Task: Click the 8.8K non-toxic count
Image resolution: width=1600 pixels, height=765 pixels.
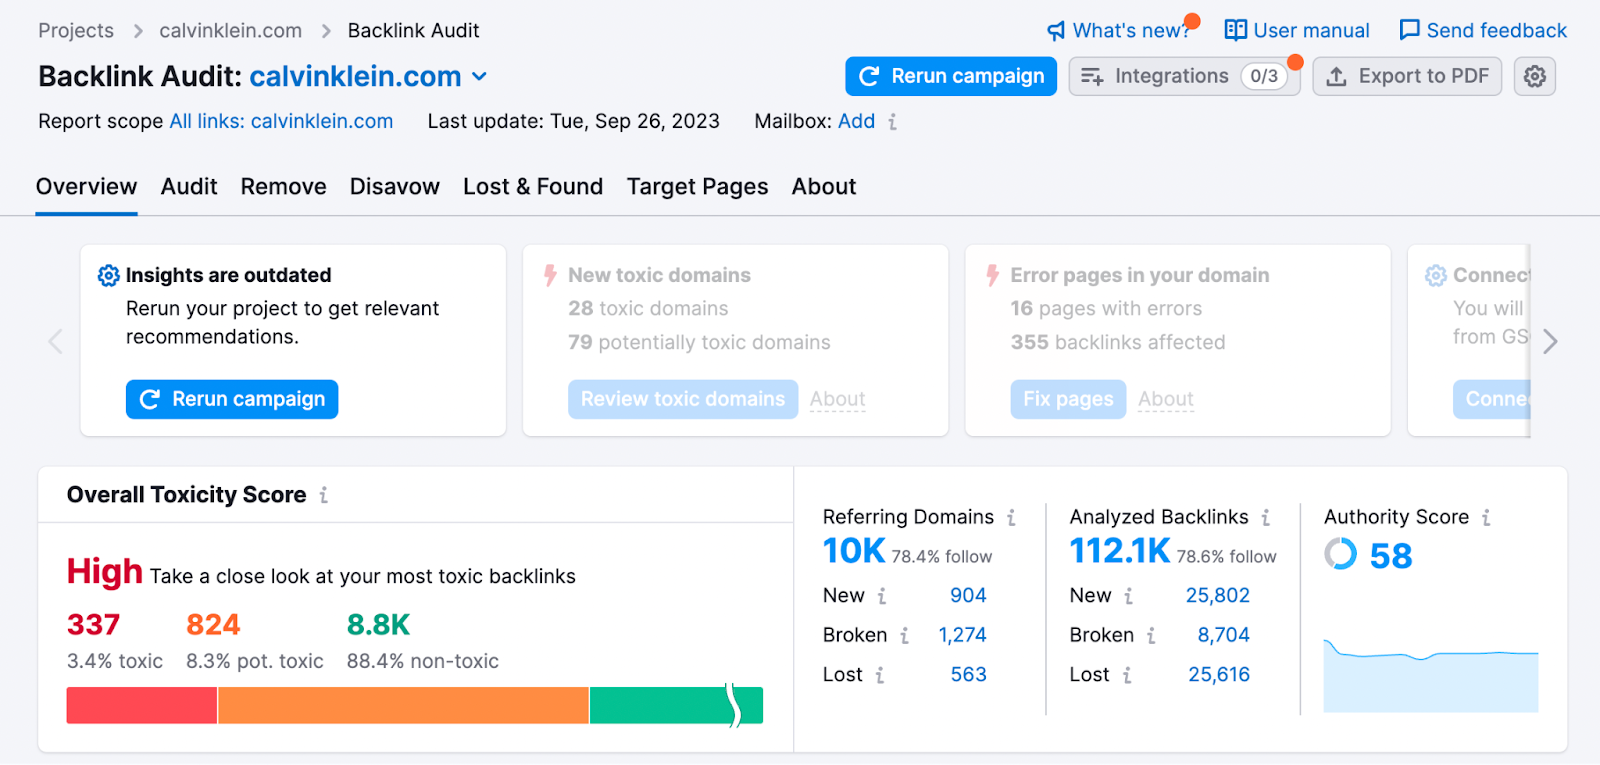Action: [378, 625]
